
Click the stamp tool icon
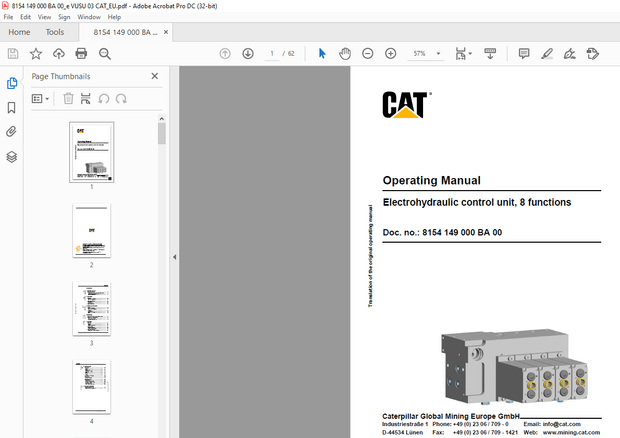593,53
